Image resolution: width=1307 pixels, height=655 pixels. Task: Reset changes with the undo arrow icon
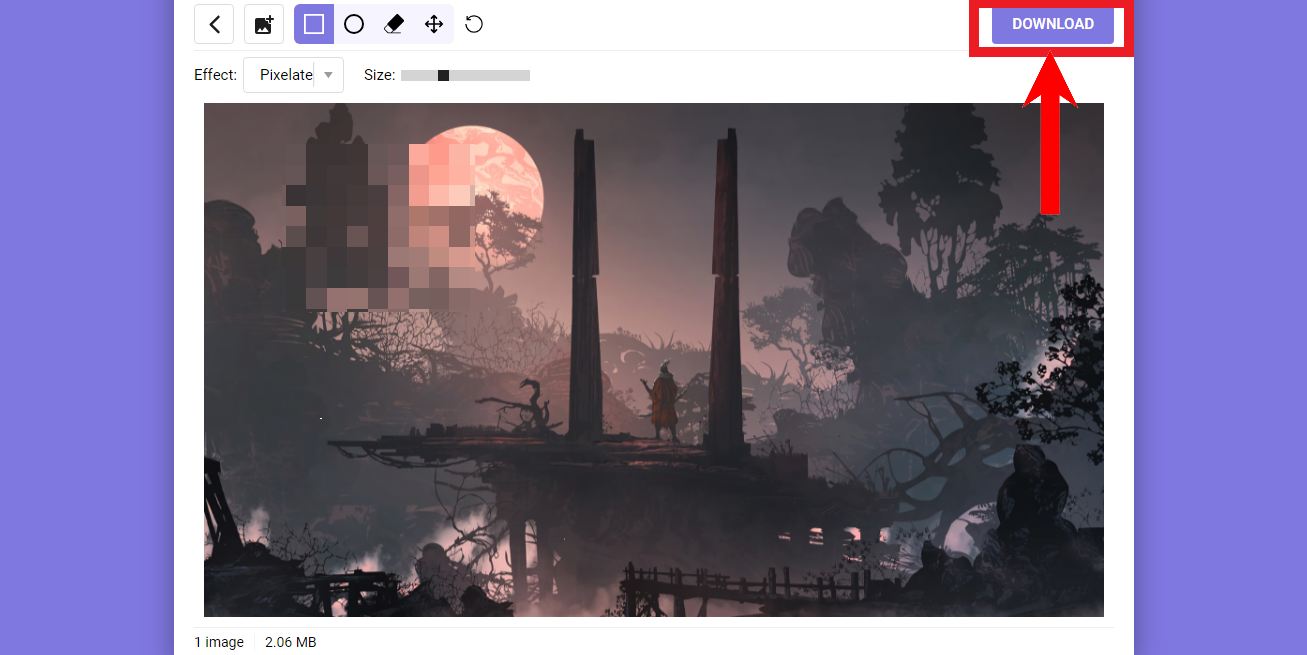474,24
